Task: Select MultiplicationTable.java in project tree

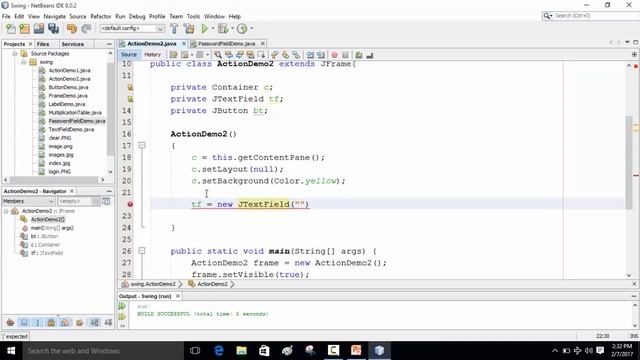Action: pyautogui.click(x=75, y=113)
